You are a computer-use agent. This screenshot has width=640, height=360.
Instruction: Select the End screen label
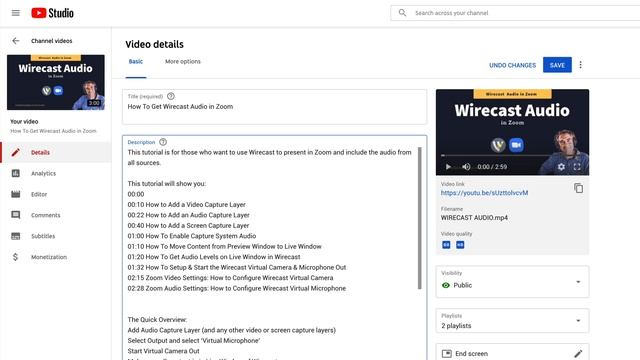(x=471, y=353)
